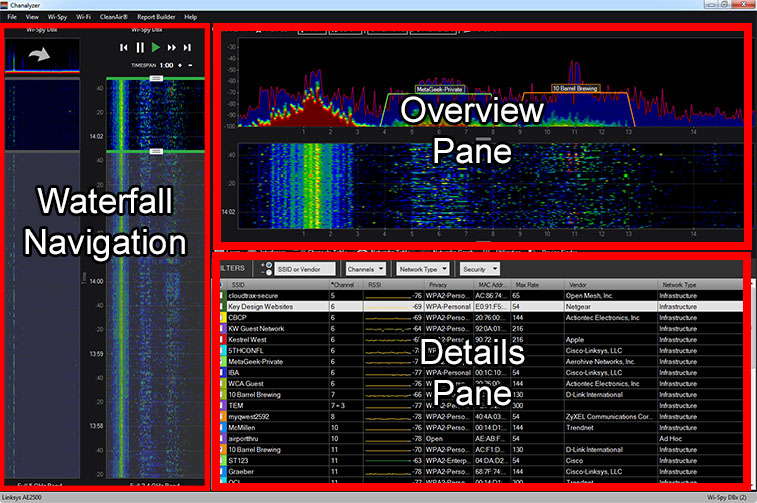Decrease the timespan with the minus icon
This screenshot has width=757, height=503.
point(190,65)
